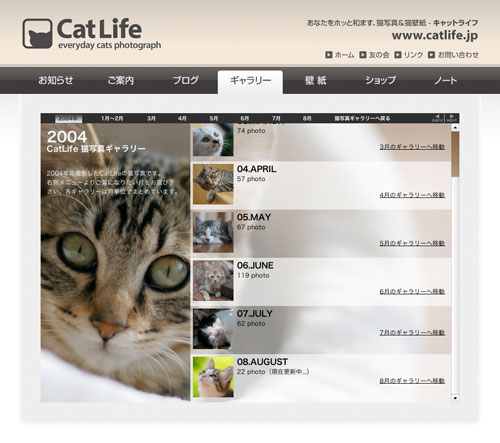Click 猫写真ギャラリーへ戻る in gallery bar
Screen dimensions: 500x443
362,118
